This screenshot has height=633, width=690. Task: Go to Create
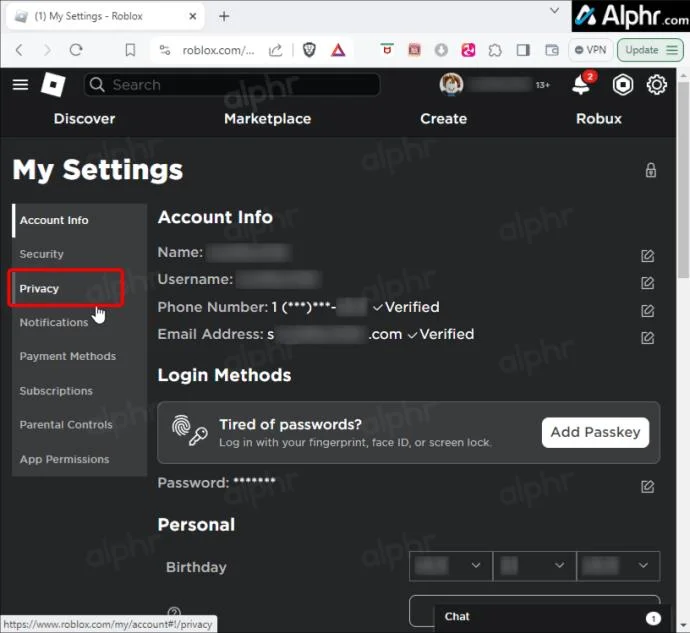tap(443, 118)
